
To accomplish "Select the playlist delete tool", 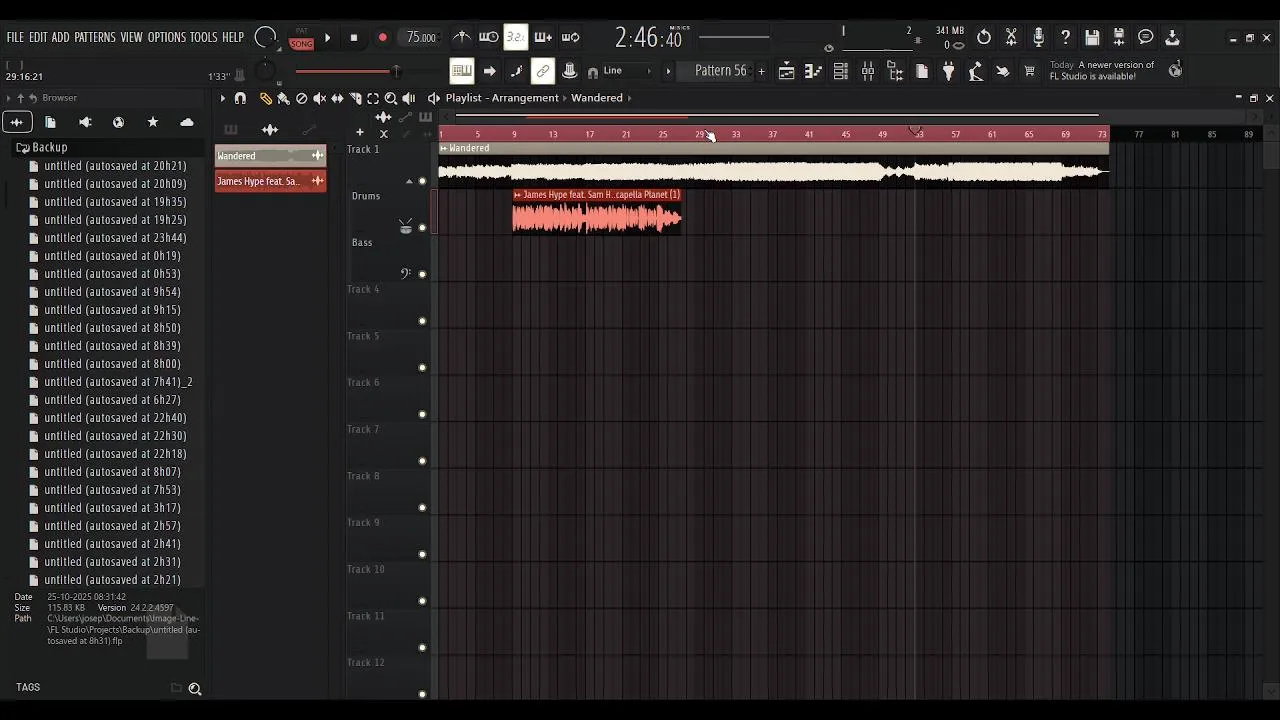I will coord(302,98).
